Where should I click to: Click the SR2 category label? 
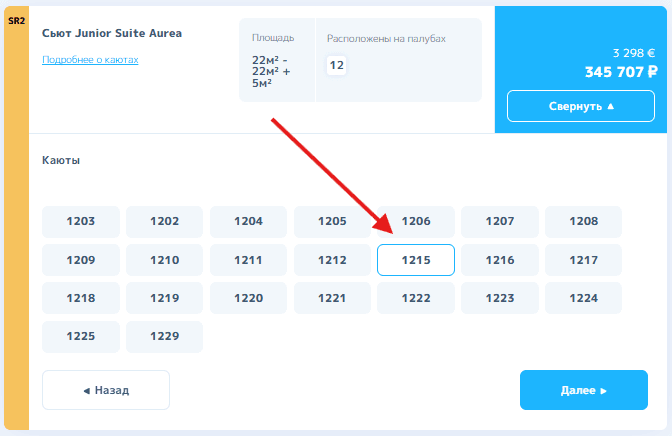click(16, 21)
